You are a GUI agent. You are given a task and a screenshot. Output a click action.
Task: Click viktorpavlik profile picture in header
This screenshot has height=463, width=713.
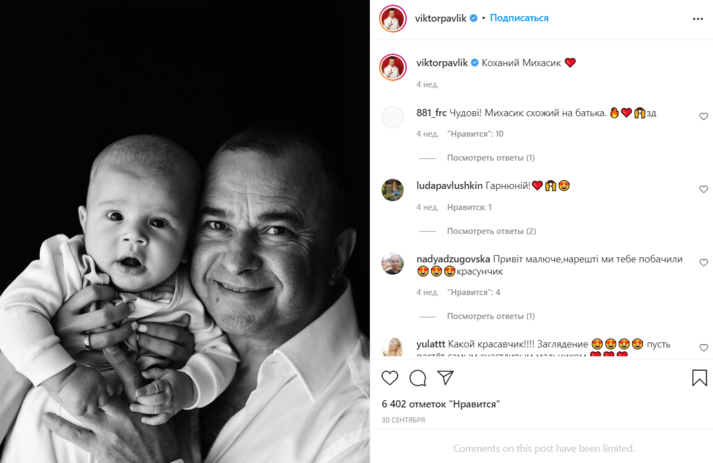[x=392, y=19]
